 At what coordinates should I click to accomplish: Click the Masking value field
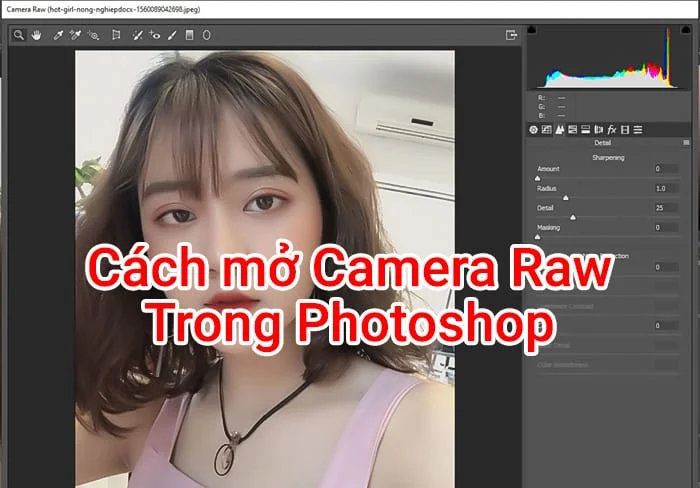click(666, 228)
